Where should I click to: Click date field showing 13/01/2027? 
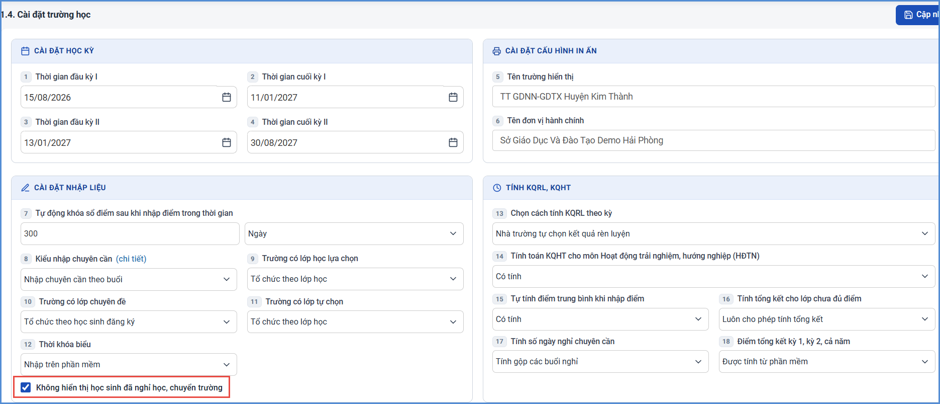coord(128,142)
